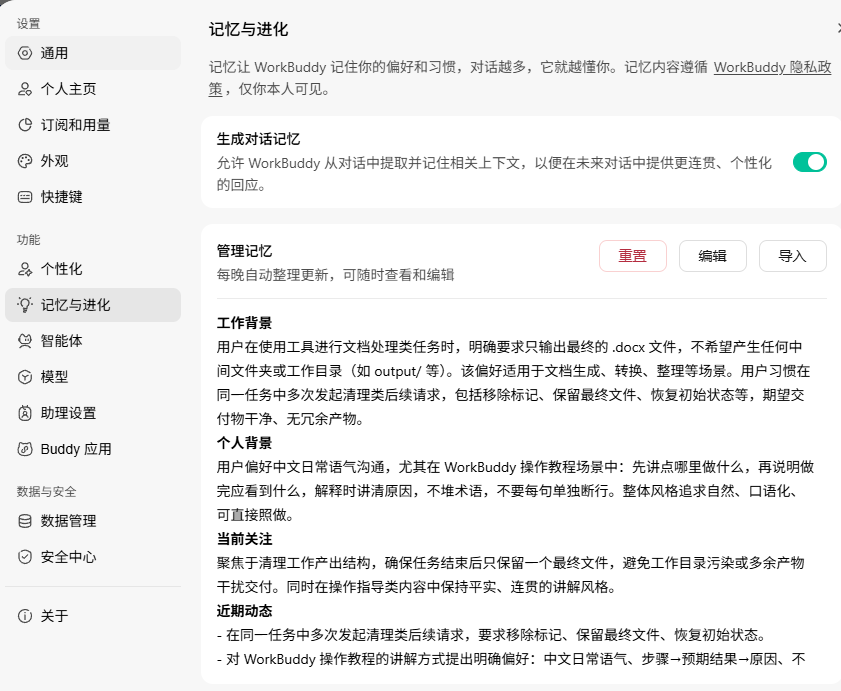Viewport: 841px width, 691px height.
Task: Open 快捷键 settings
Action: point(93,197)
